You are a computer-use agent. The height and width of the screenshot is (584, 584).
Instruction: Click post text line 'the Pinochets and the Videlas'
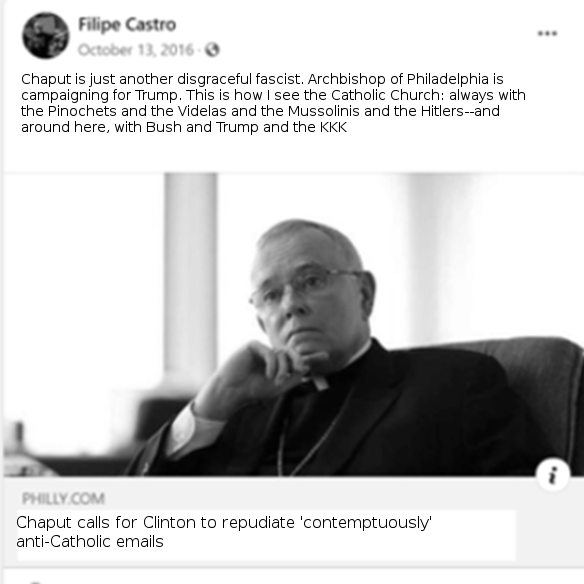pyautogui.click(x=260, y=111)
